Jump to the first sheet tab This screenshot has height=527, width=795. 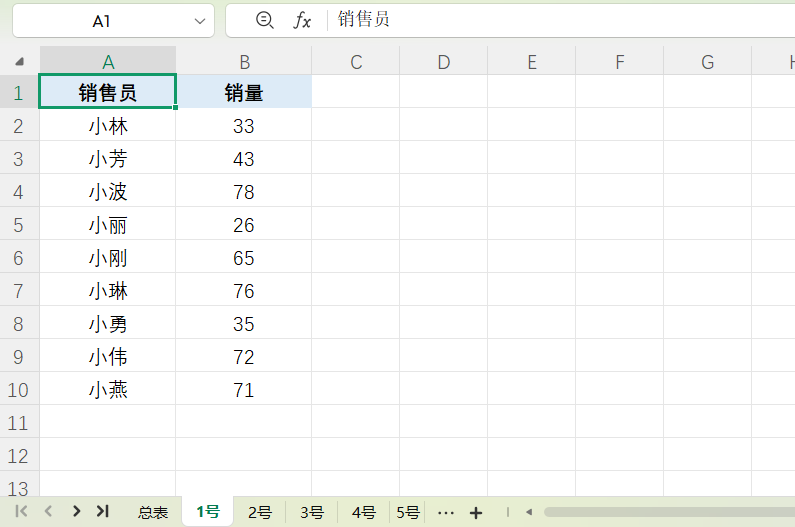click(21, 511)
